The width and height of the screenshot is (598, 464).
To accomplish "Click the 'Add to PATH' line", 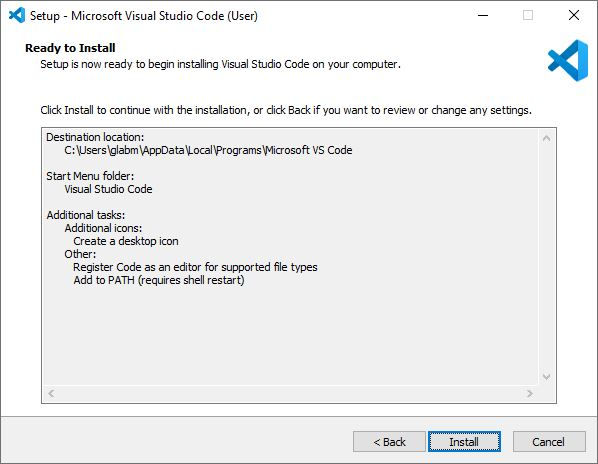I will 159,280.
